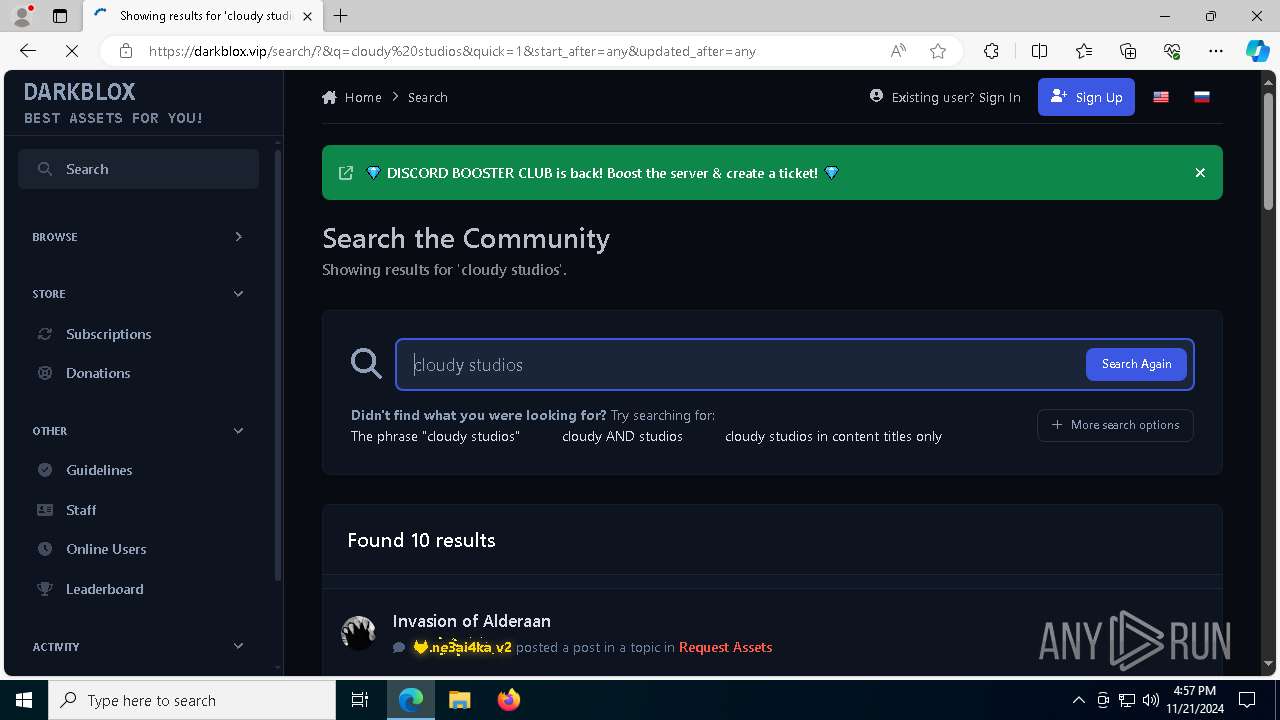Image resolution: width=1280 pixels, height=720 pixels.
Task: View site information lock icon
Action: 126,51
